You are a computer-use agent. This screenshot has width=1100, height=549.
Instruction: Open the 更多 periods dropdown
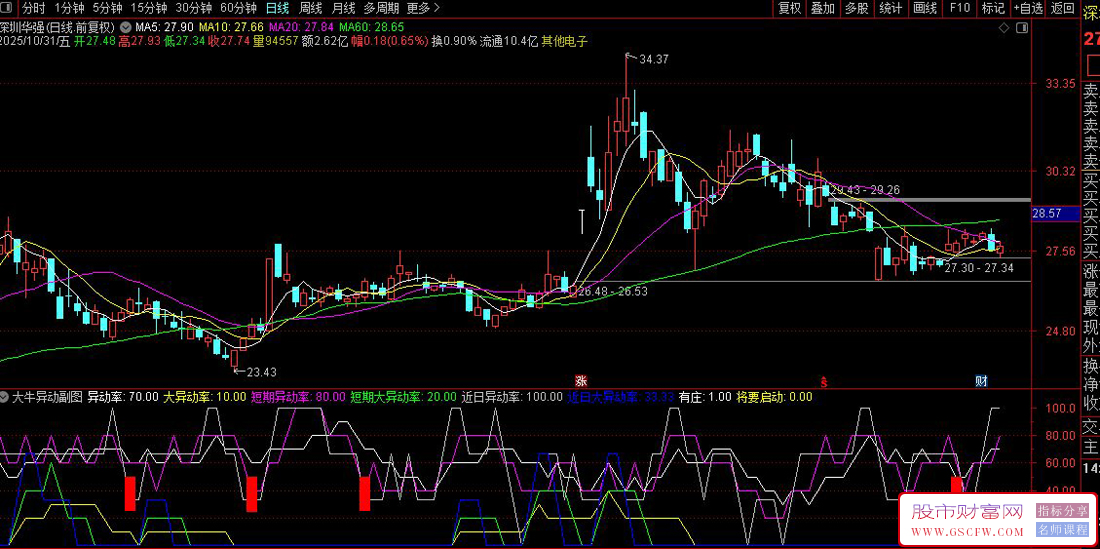(x=423, y=8)
